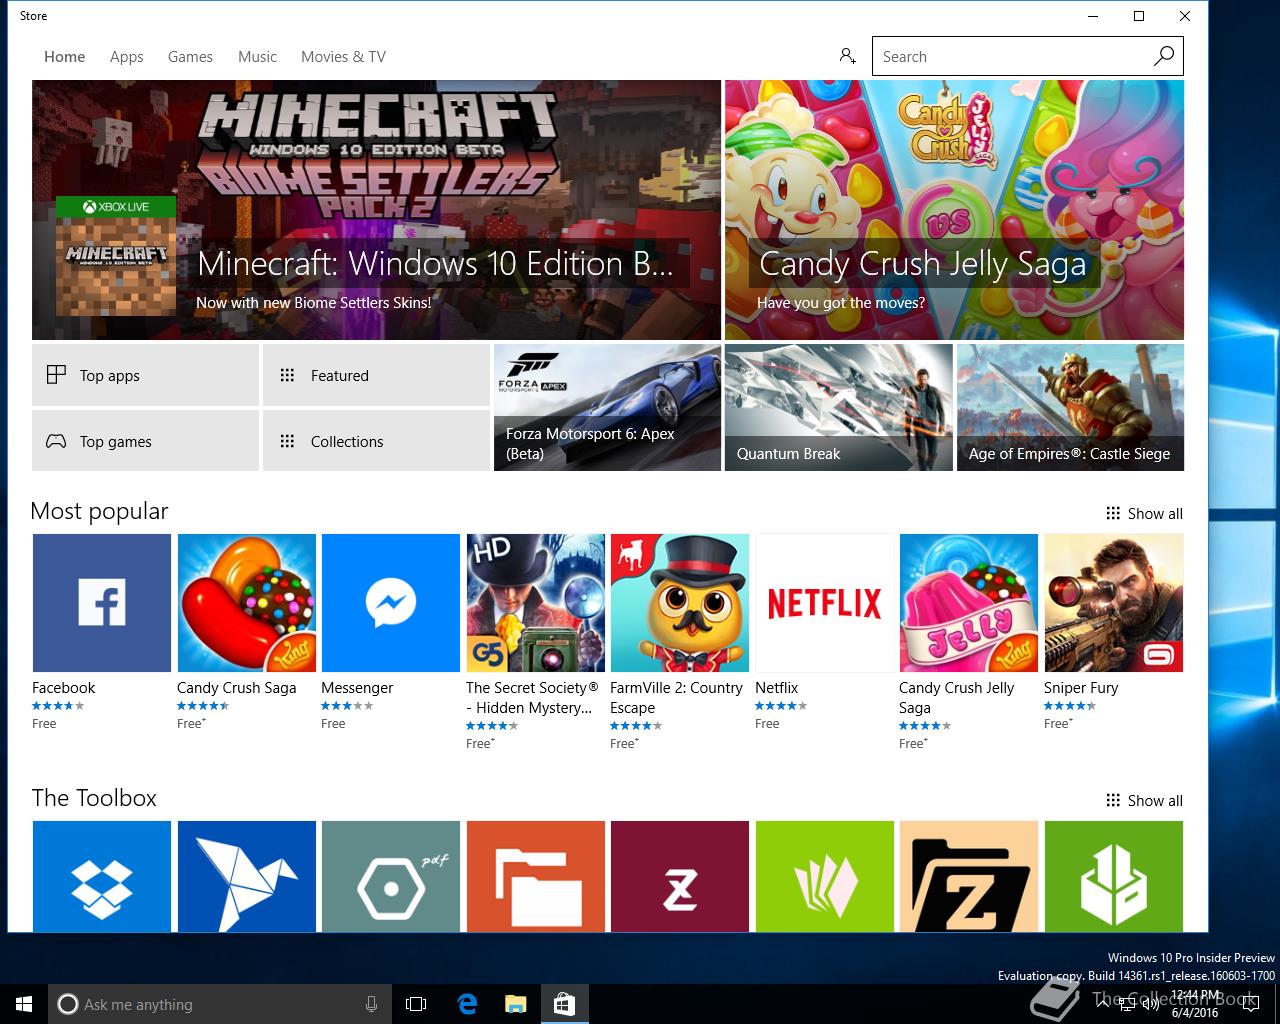Image resolution: width=1280 pixels, height=1024 pixels.
Task: Open the Messenger app tile
Action: coord(390,603)
